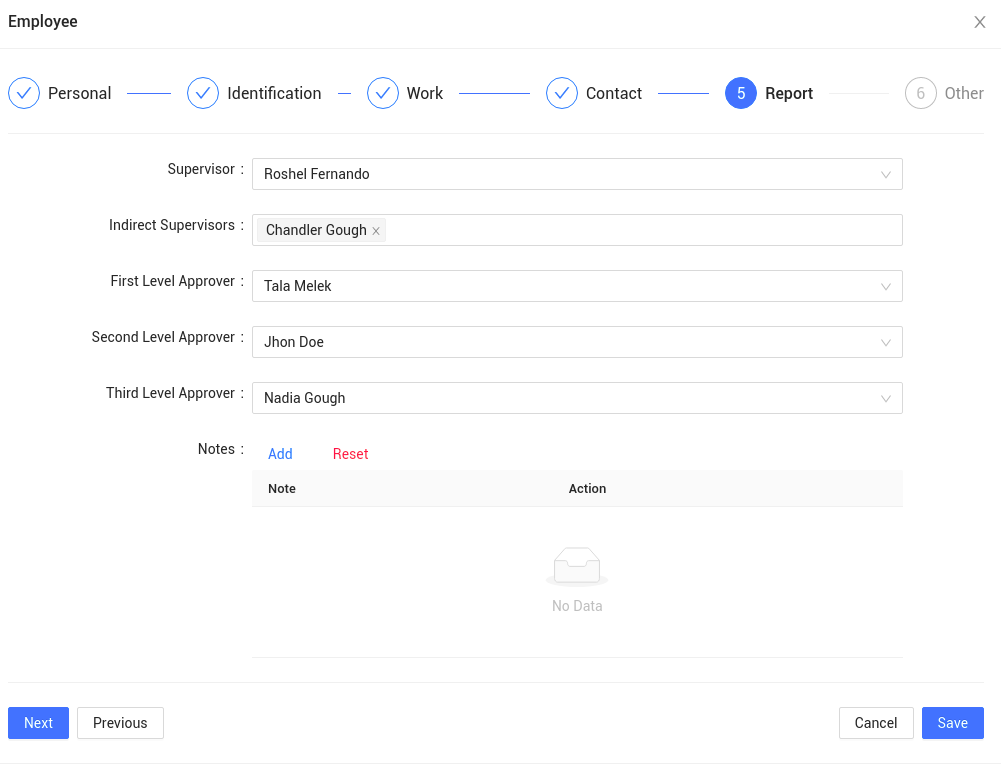The width and height of the screenshot is (1001, 768).
Task: Click the Personal step checkmark icon
Action: (x=24, y=93)
